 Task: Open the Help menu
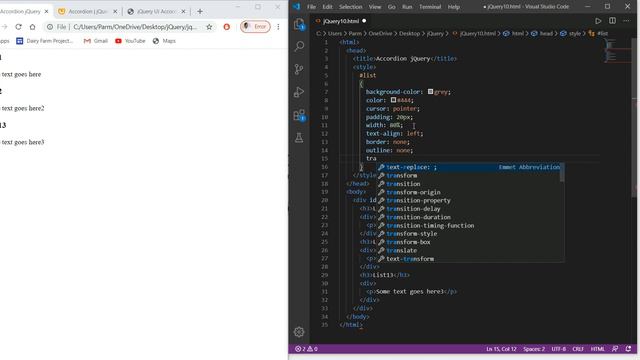tap(453, 7)
